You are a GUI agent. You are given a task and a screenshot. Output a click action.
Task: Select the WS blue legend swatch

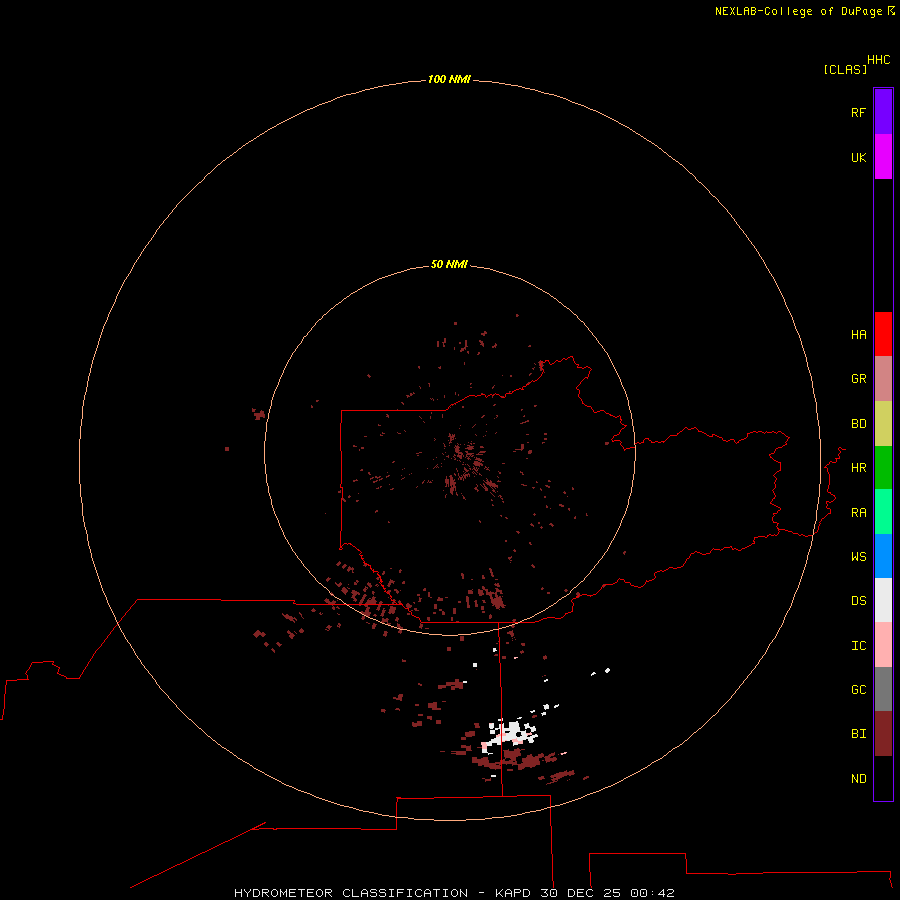pyautogui.click(x=883, y=556)
